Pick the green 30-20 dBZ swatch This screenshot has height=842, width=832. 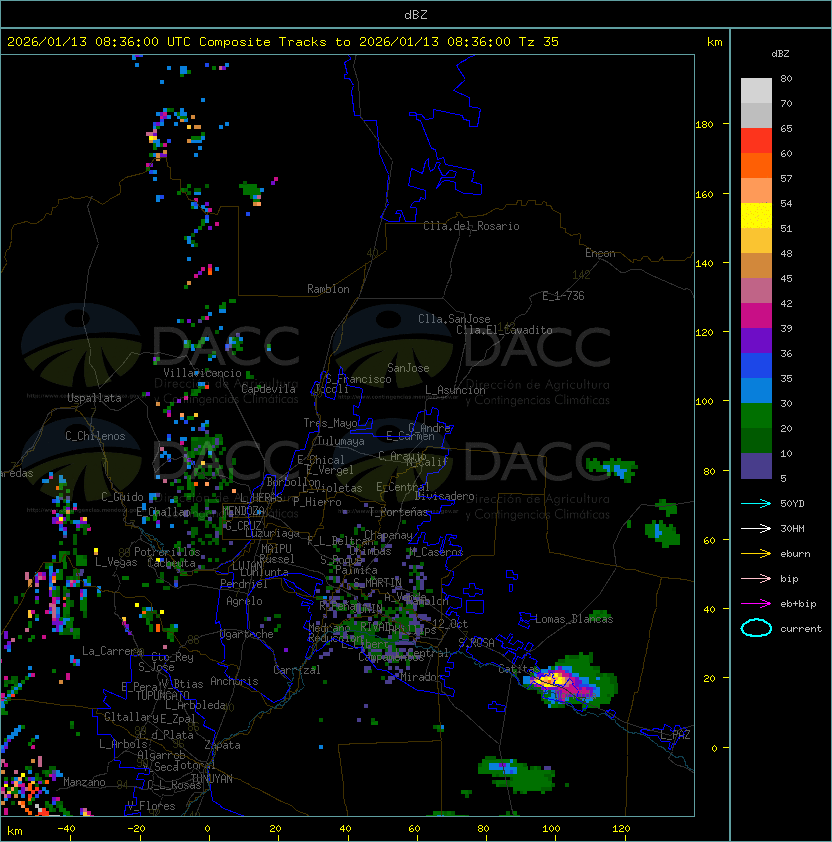click(756, 415)
